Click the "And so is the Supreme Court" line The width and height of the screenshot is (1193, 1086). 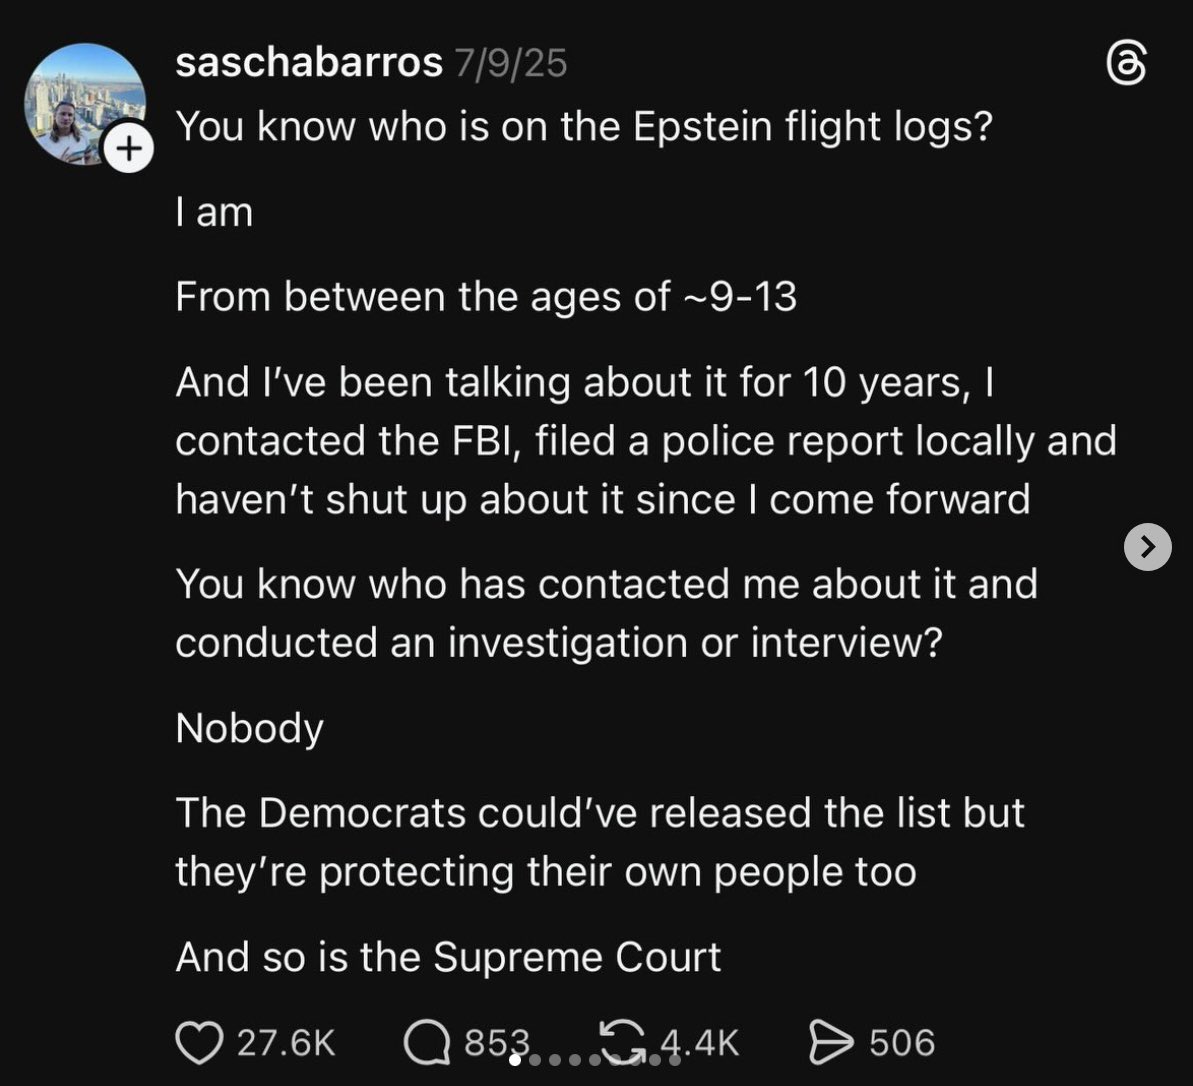[448, 957]
